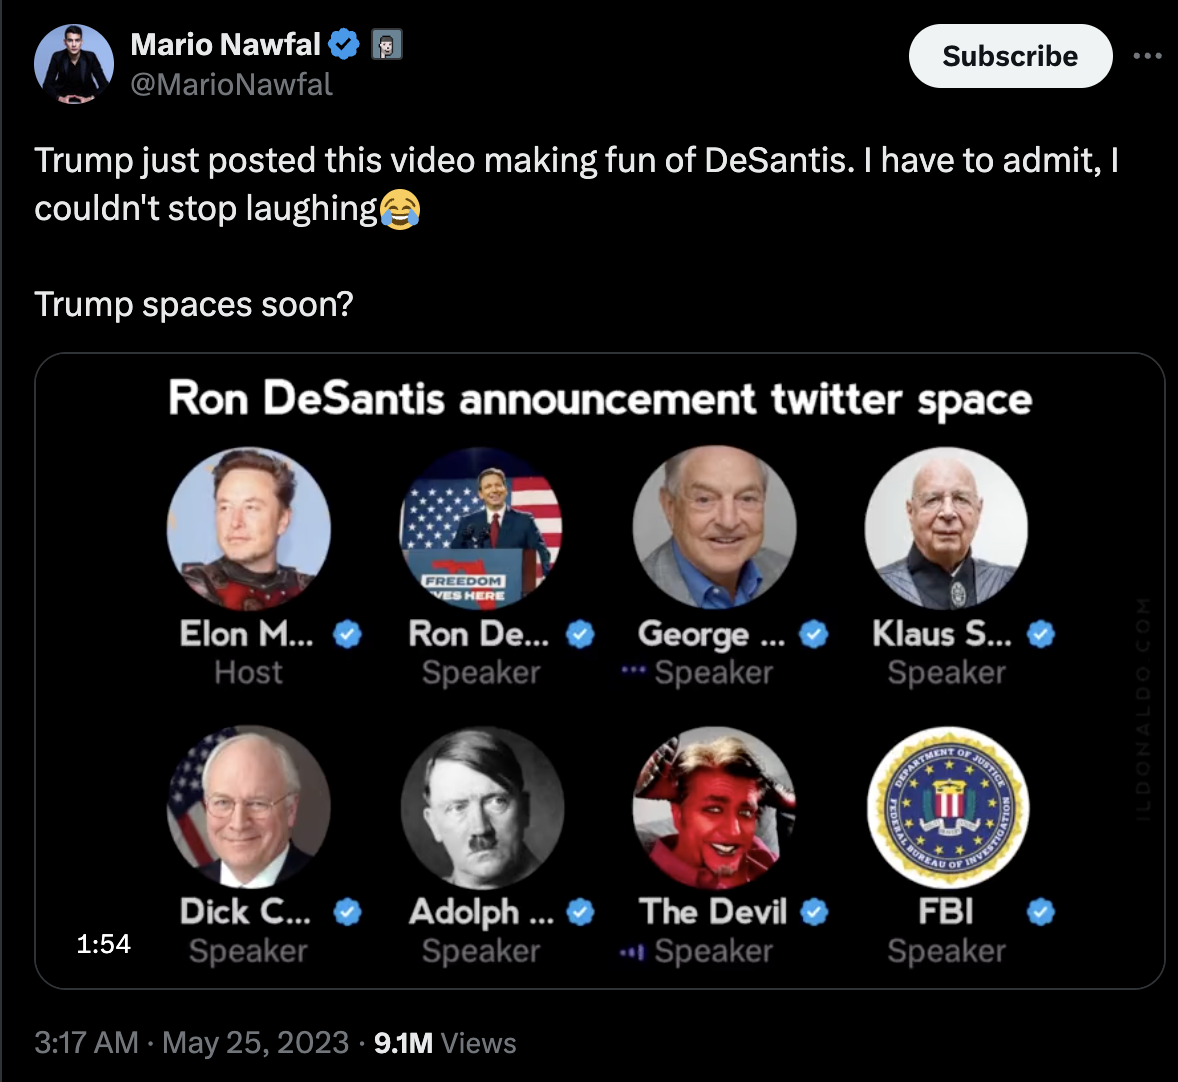
Task: Click the laughing emoji in the tweet text
Action: tap(400, 209)
